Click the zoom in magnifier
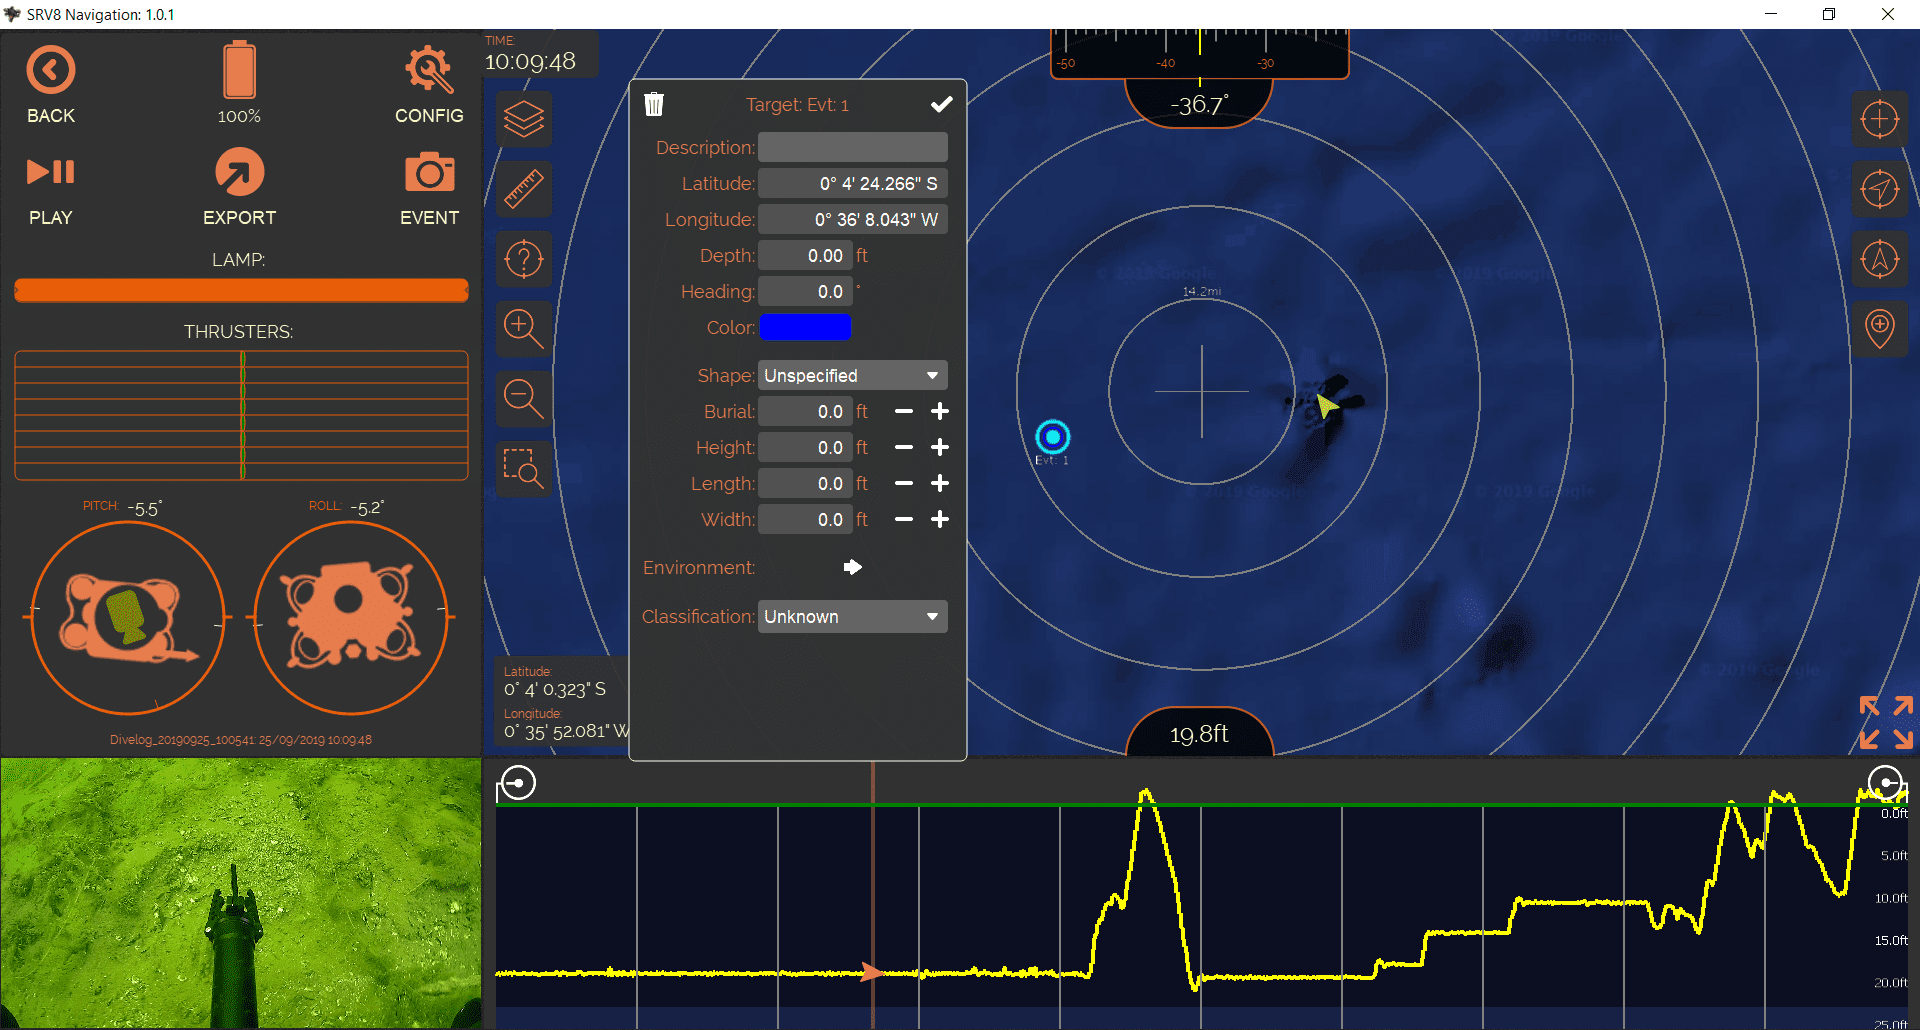The image size is (1920, 1030). coord(524,329)
